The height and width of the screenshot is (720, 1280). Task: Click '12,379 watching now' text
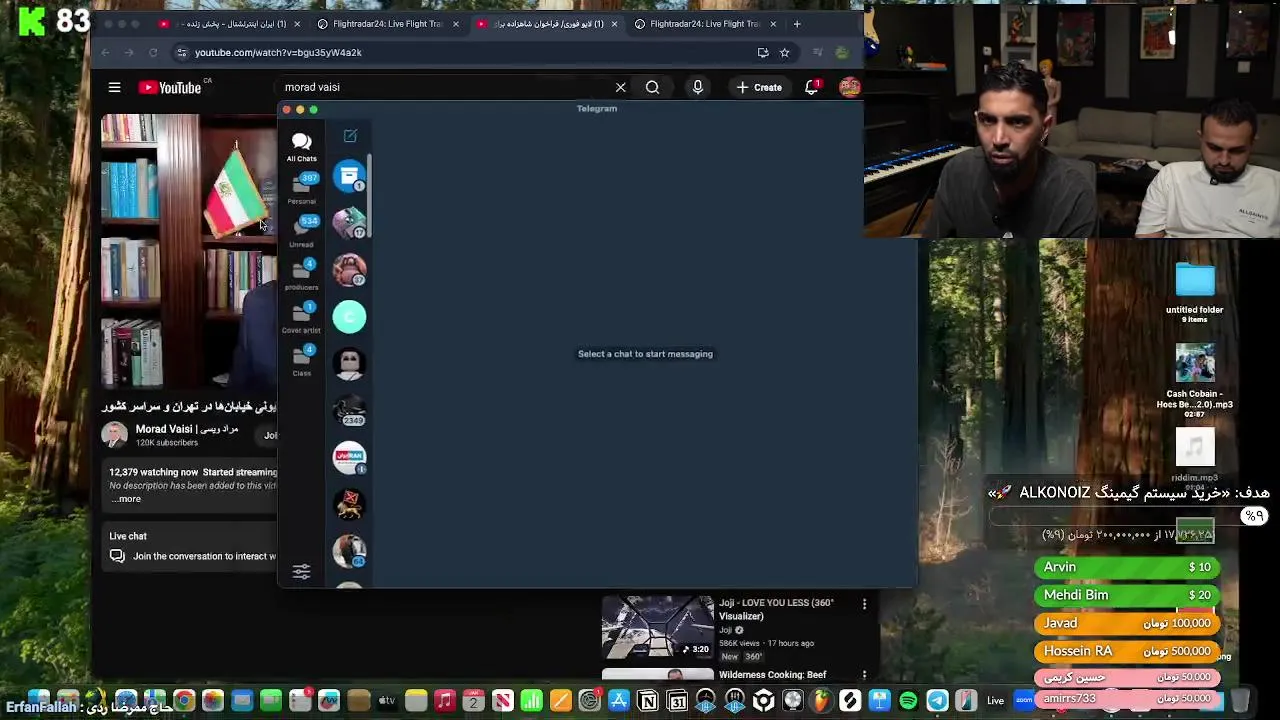[154, 472]
